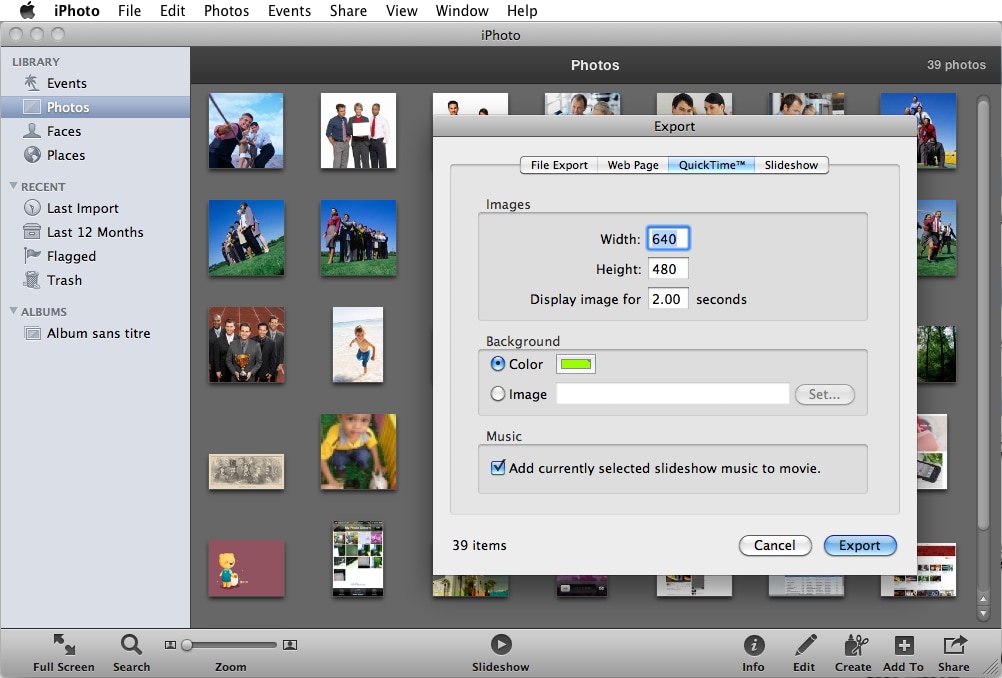The image size is (1002, 678).
Task: Click the scrollbar down arrow
Action: click(983, 614)
